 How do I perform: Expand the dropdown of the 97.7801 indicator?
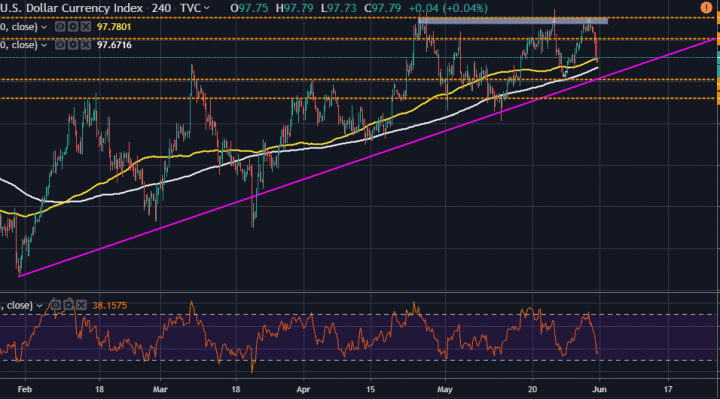click(x=44, y=27)
